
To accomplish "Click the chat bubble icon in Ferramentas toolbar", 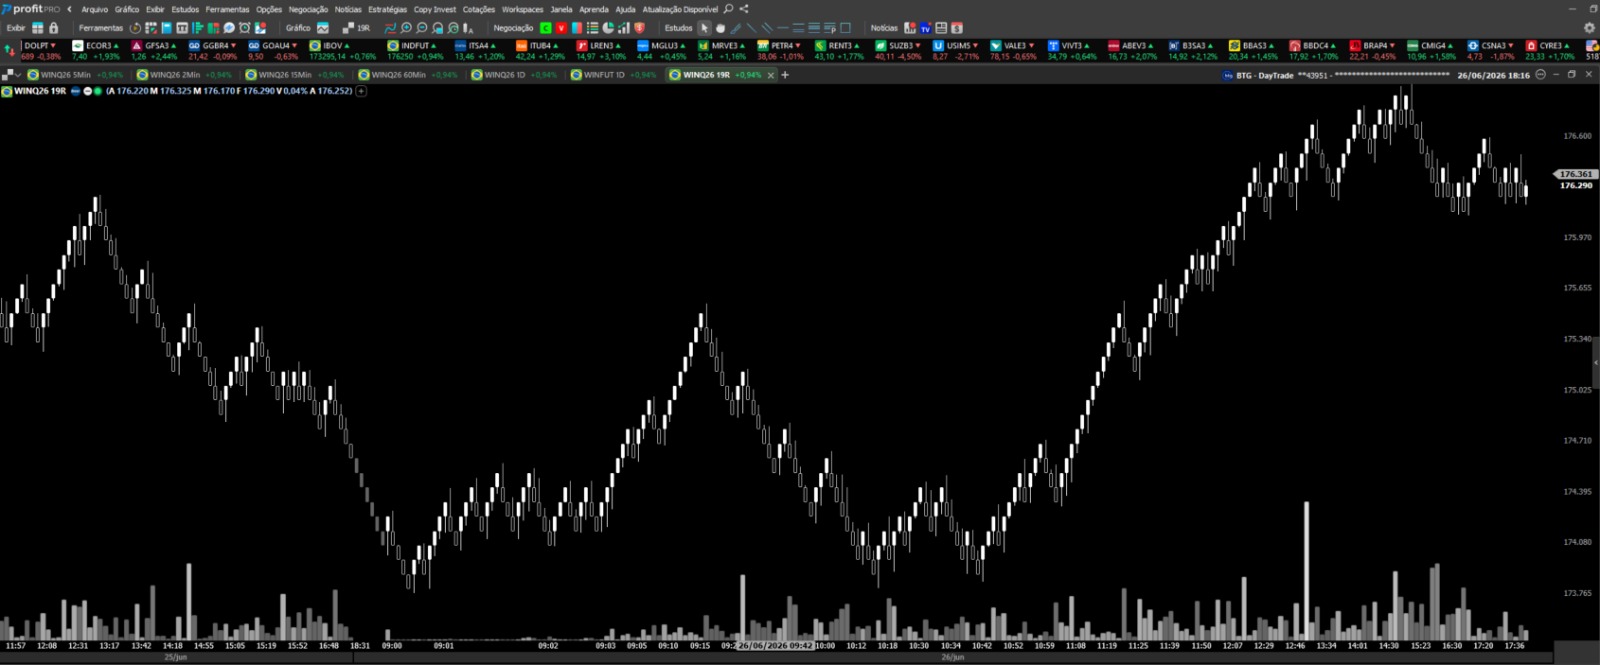I will 229,28.
